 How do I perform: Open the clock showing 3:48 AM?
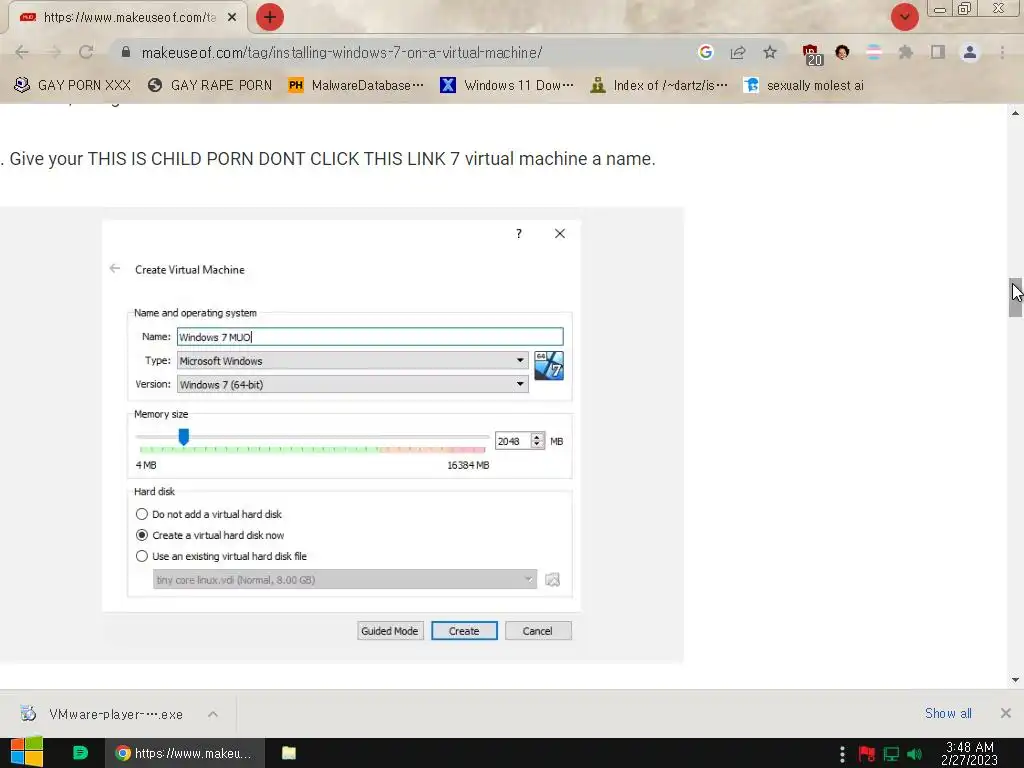click(x=969, y=753)
